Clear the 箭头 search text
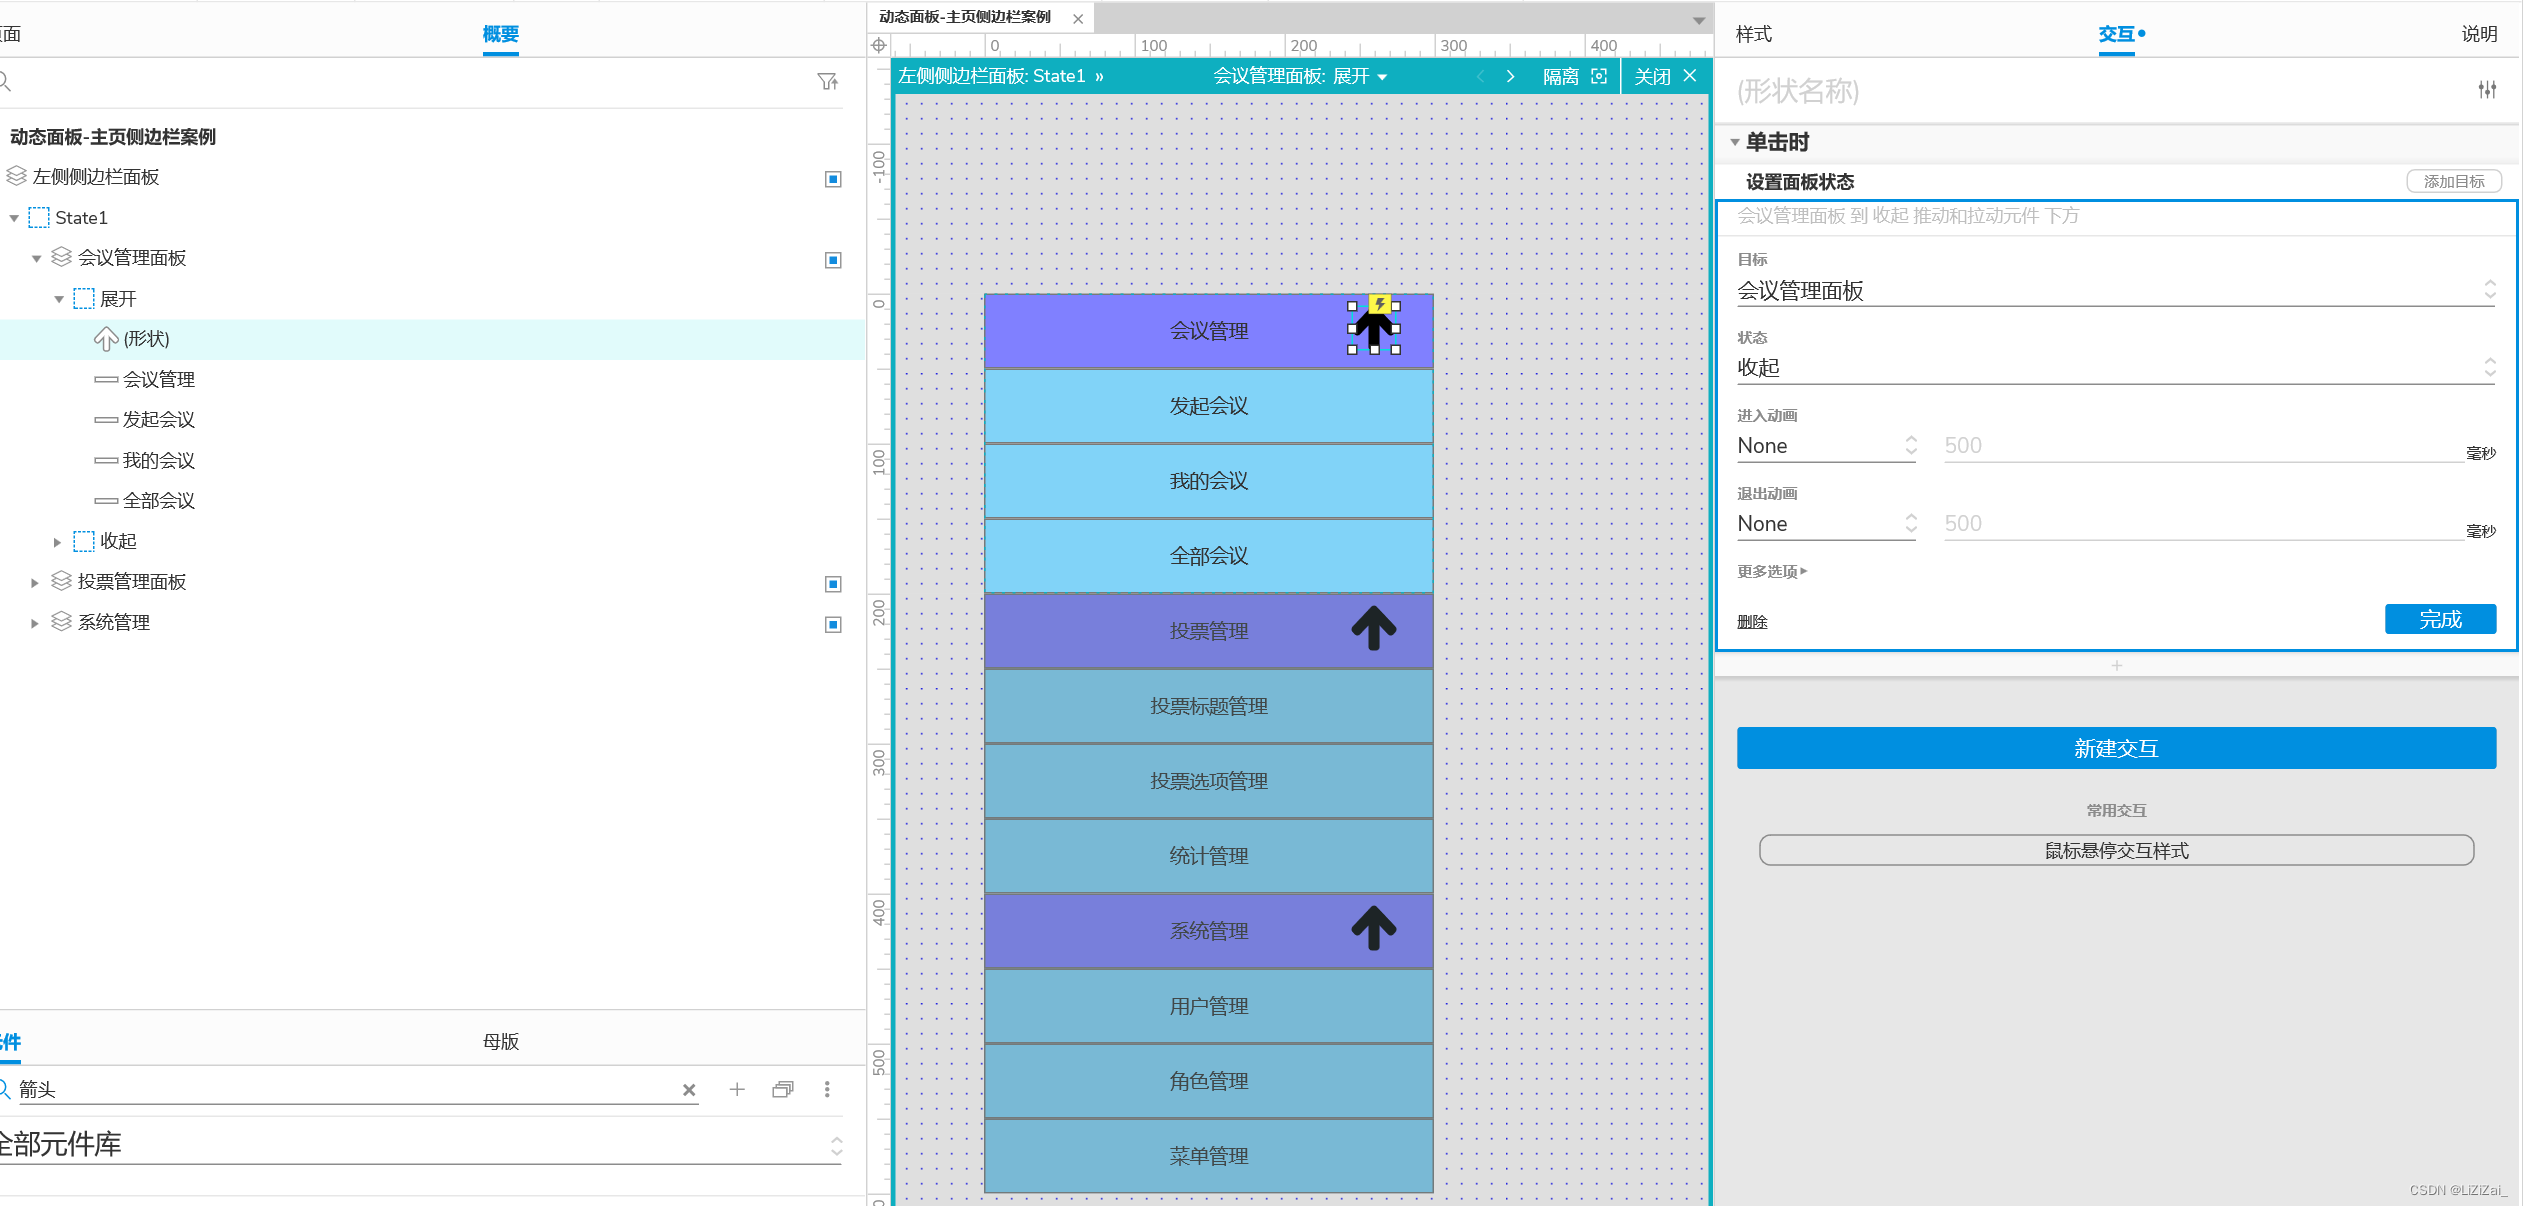Image resolution: width=2523 pixels, height=1206 pixels. 689,1090
